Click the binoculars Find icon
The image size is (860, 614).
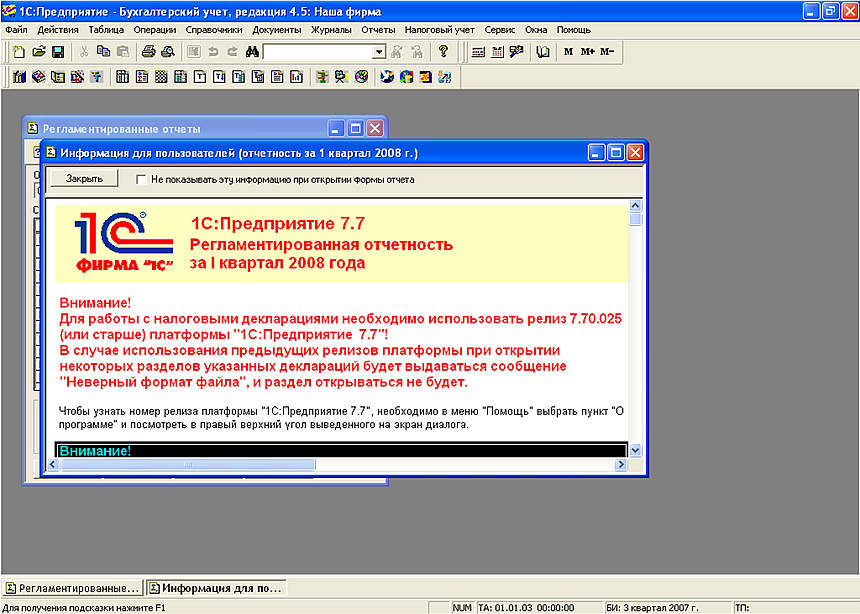pyautogui.click(x=252, y=52)
